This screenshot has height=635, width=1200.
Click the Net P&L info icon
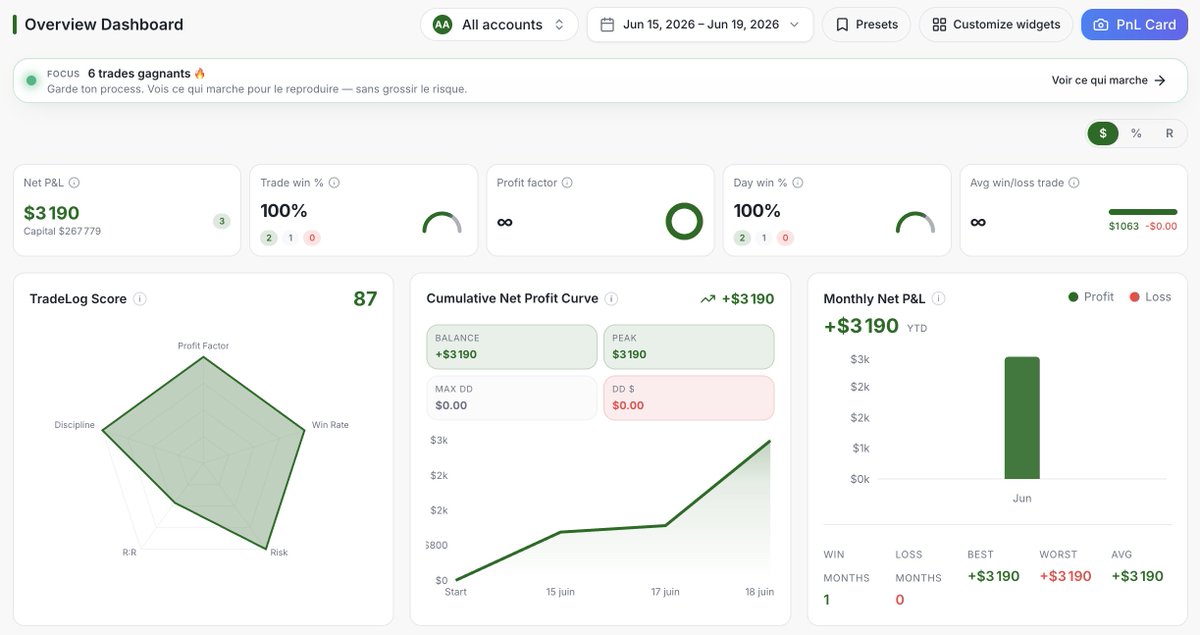click(x=74, y=183)
